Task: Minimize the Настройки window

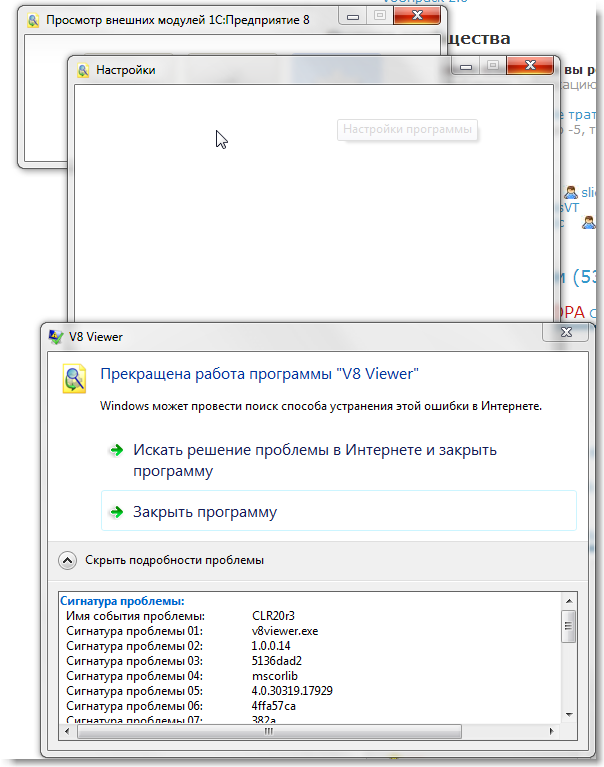Action: tap(466, 66)
